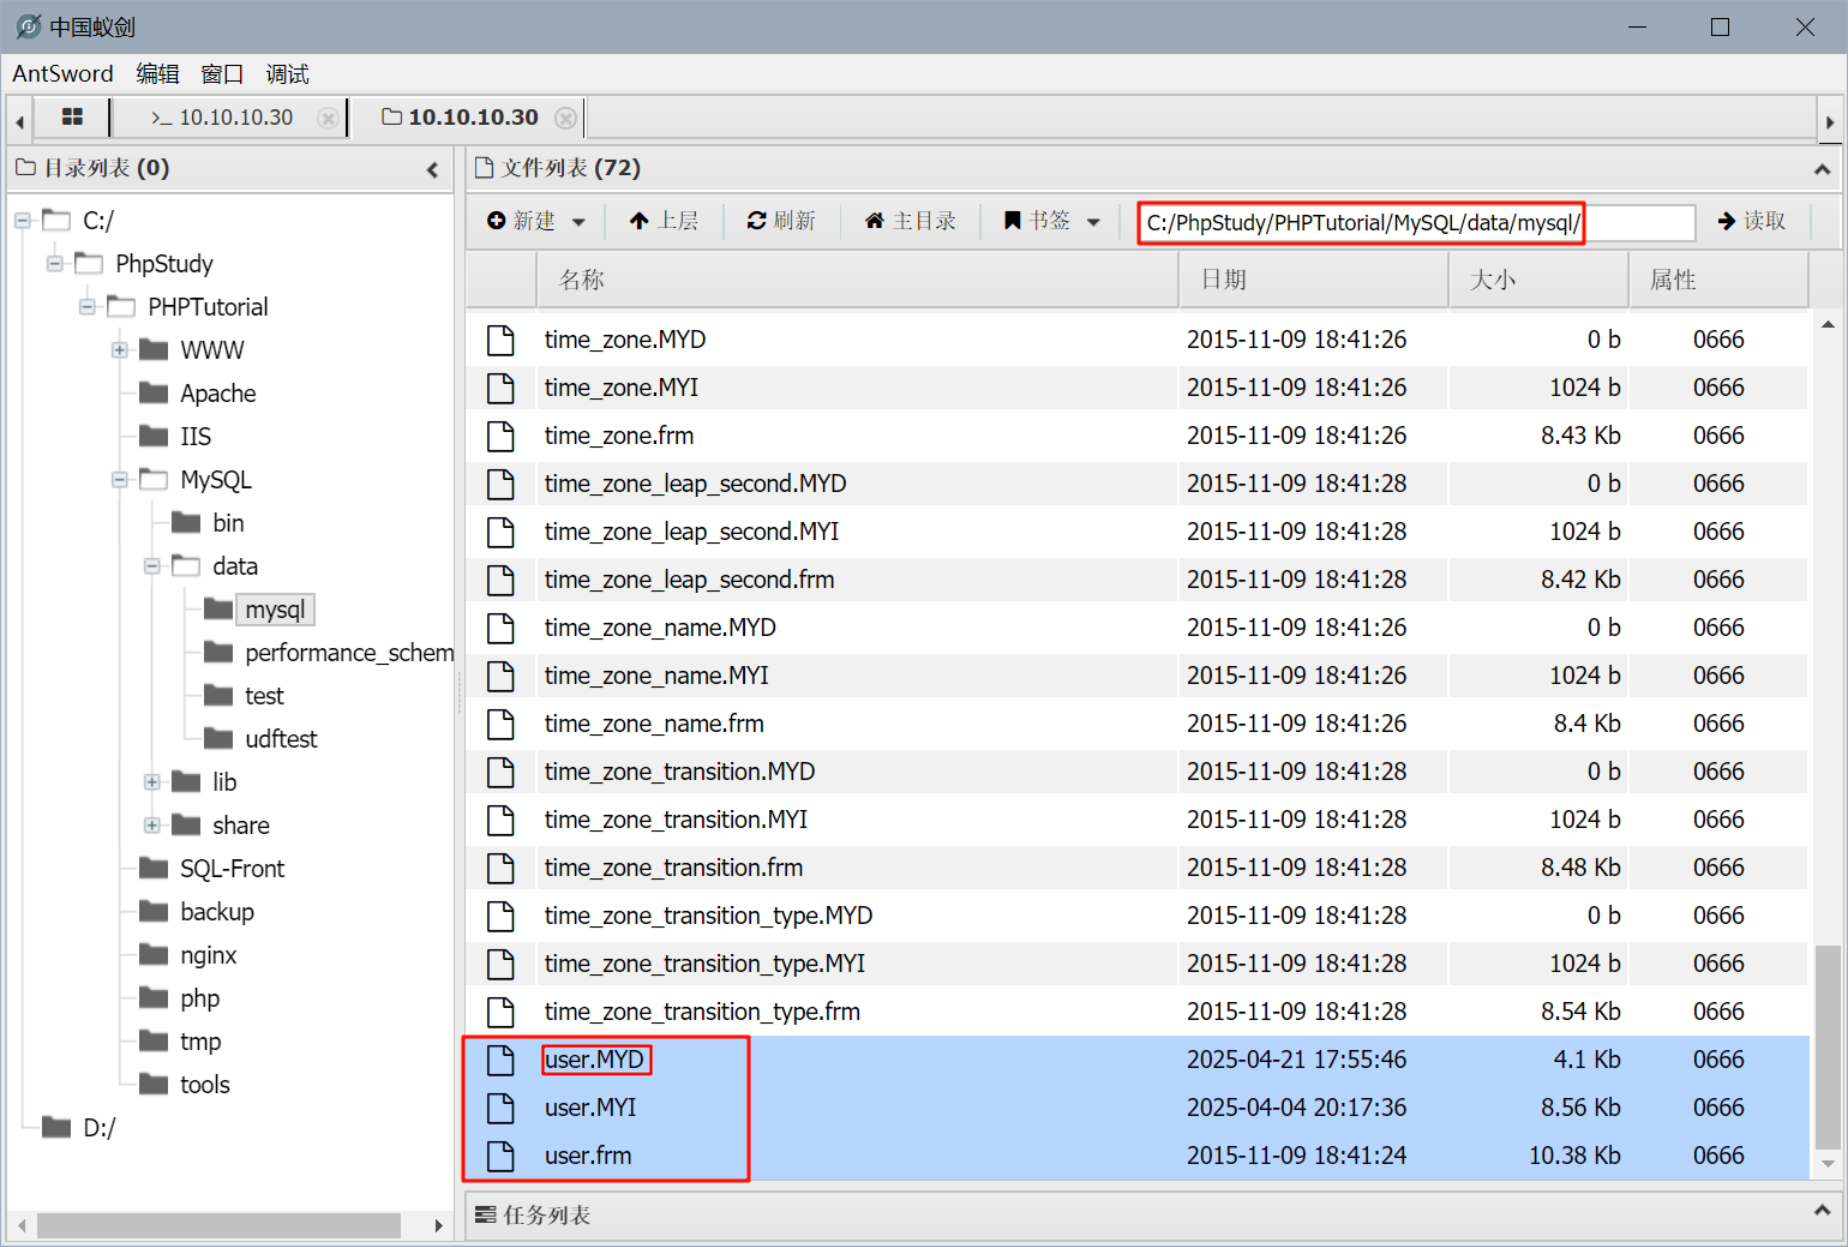
Task: Collapse the directory list panel arrow
Action: point(432,169)
